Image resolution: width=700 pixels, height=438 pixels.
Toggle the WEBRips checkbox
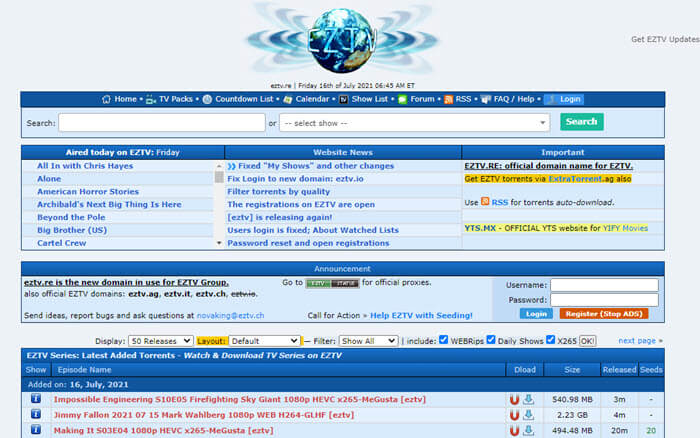[x=443, y=340]
